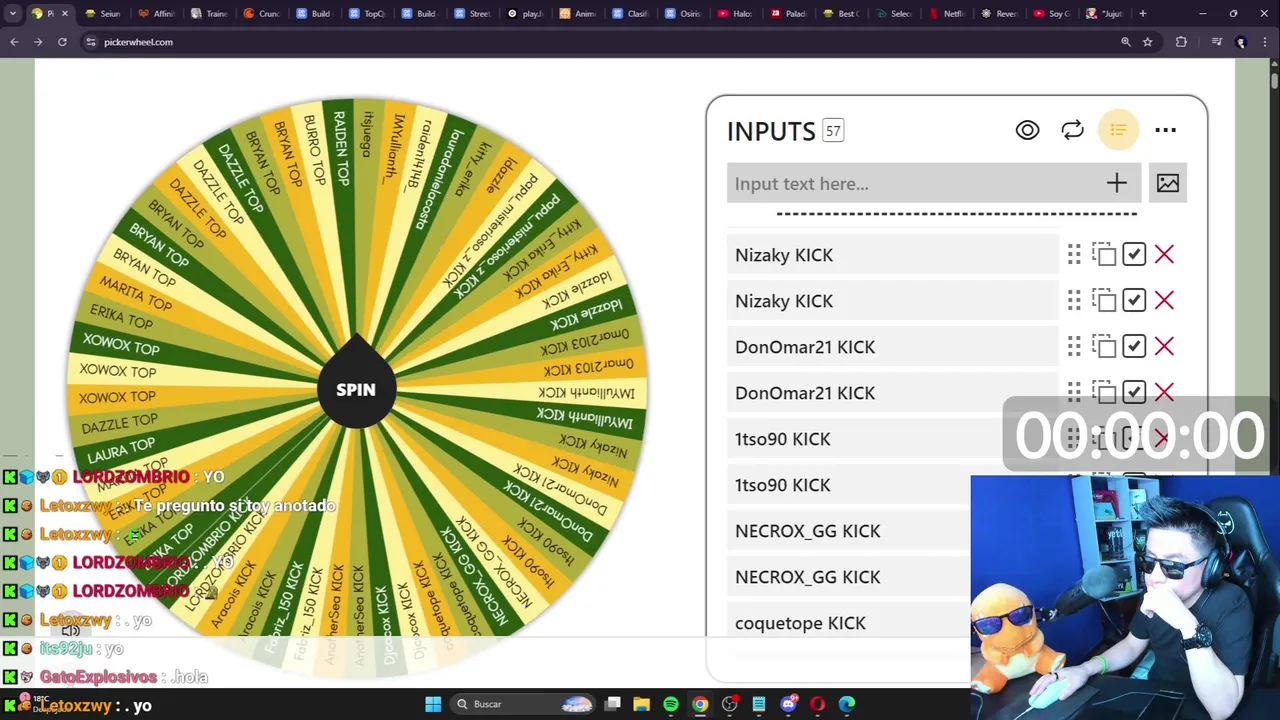Open browser extensions puzzle icon
Viewport: 1280px width, 720px height.
[x=1181, y=42]
